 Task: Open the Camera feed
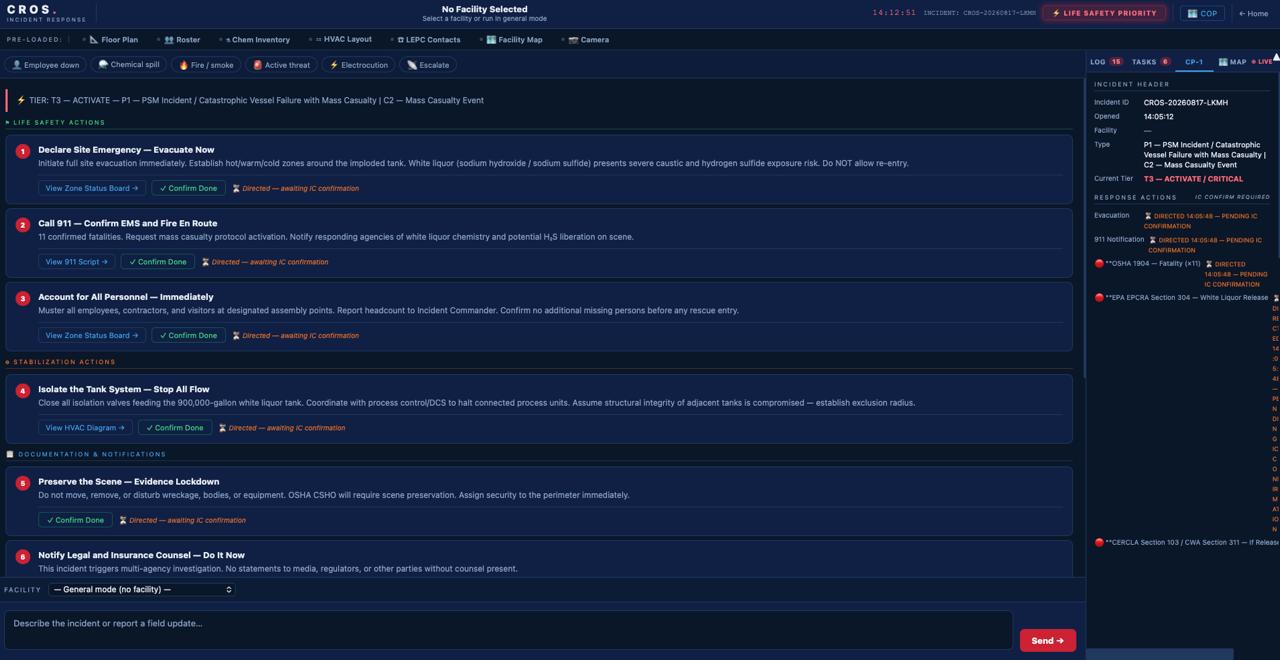click(x=588, y=40)
